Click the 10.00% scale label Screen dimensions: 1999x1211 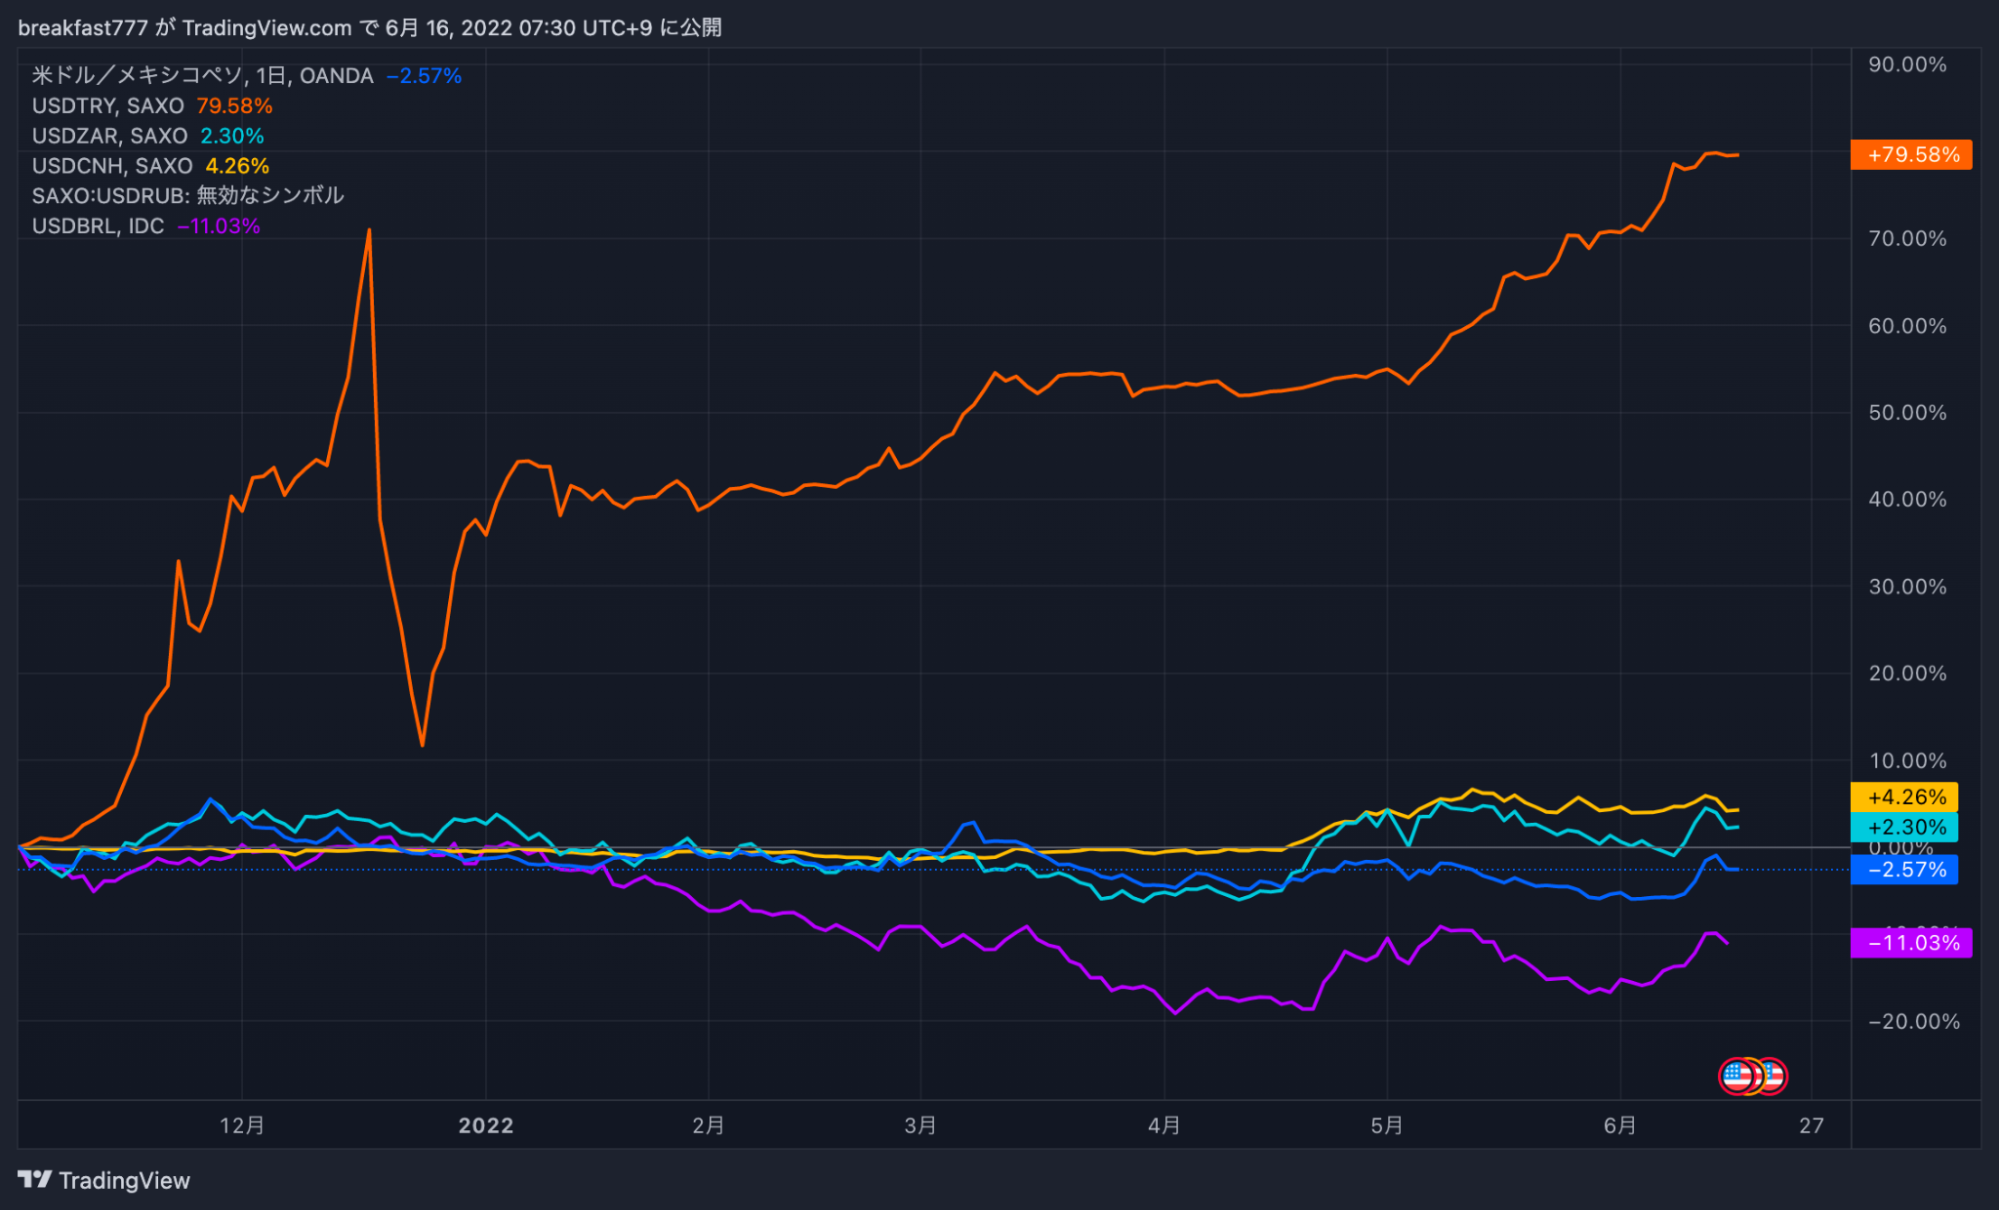1908,761
